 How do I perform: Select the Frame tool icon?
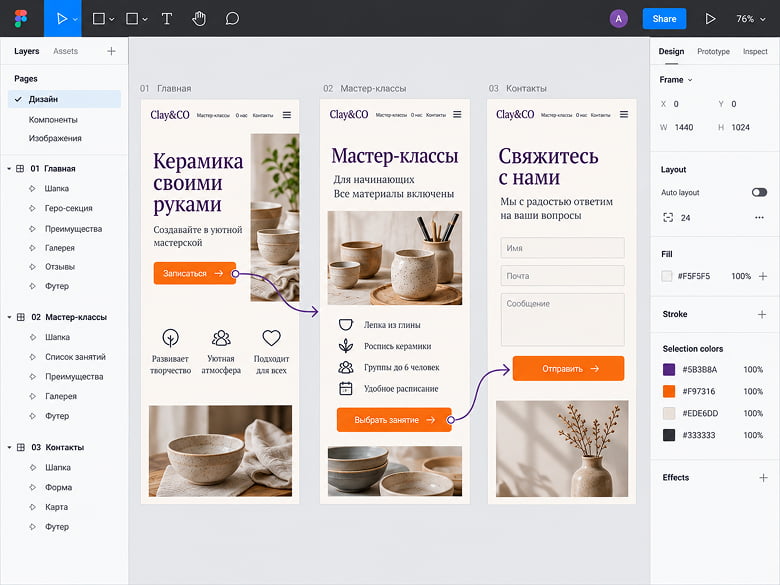pyautogui.click(x=98, y=19)
